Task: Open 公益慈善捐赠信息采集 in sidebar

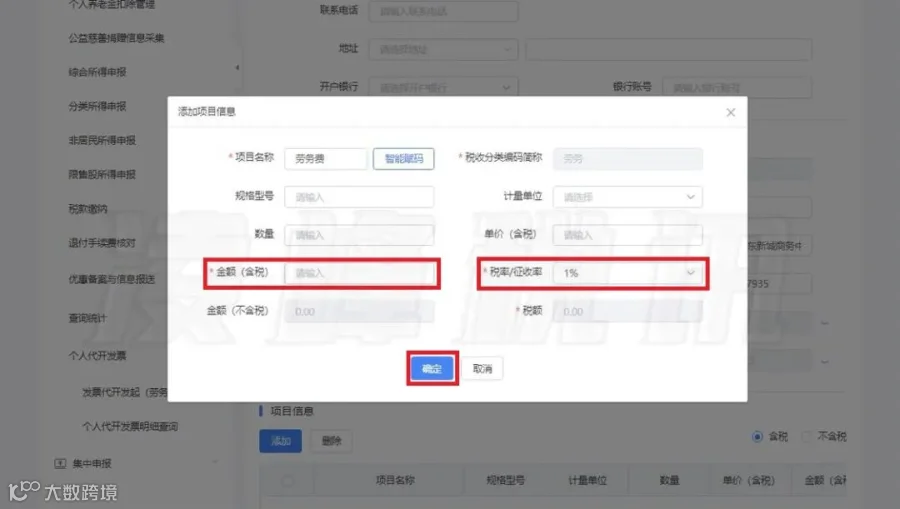Action: point(117,38)
